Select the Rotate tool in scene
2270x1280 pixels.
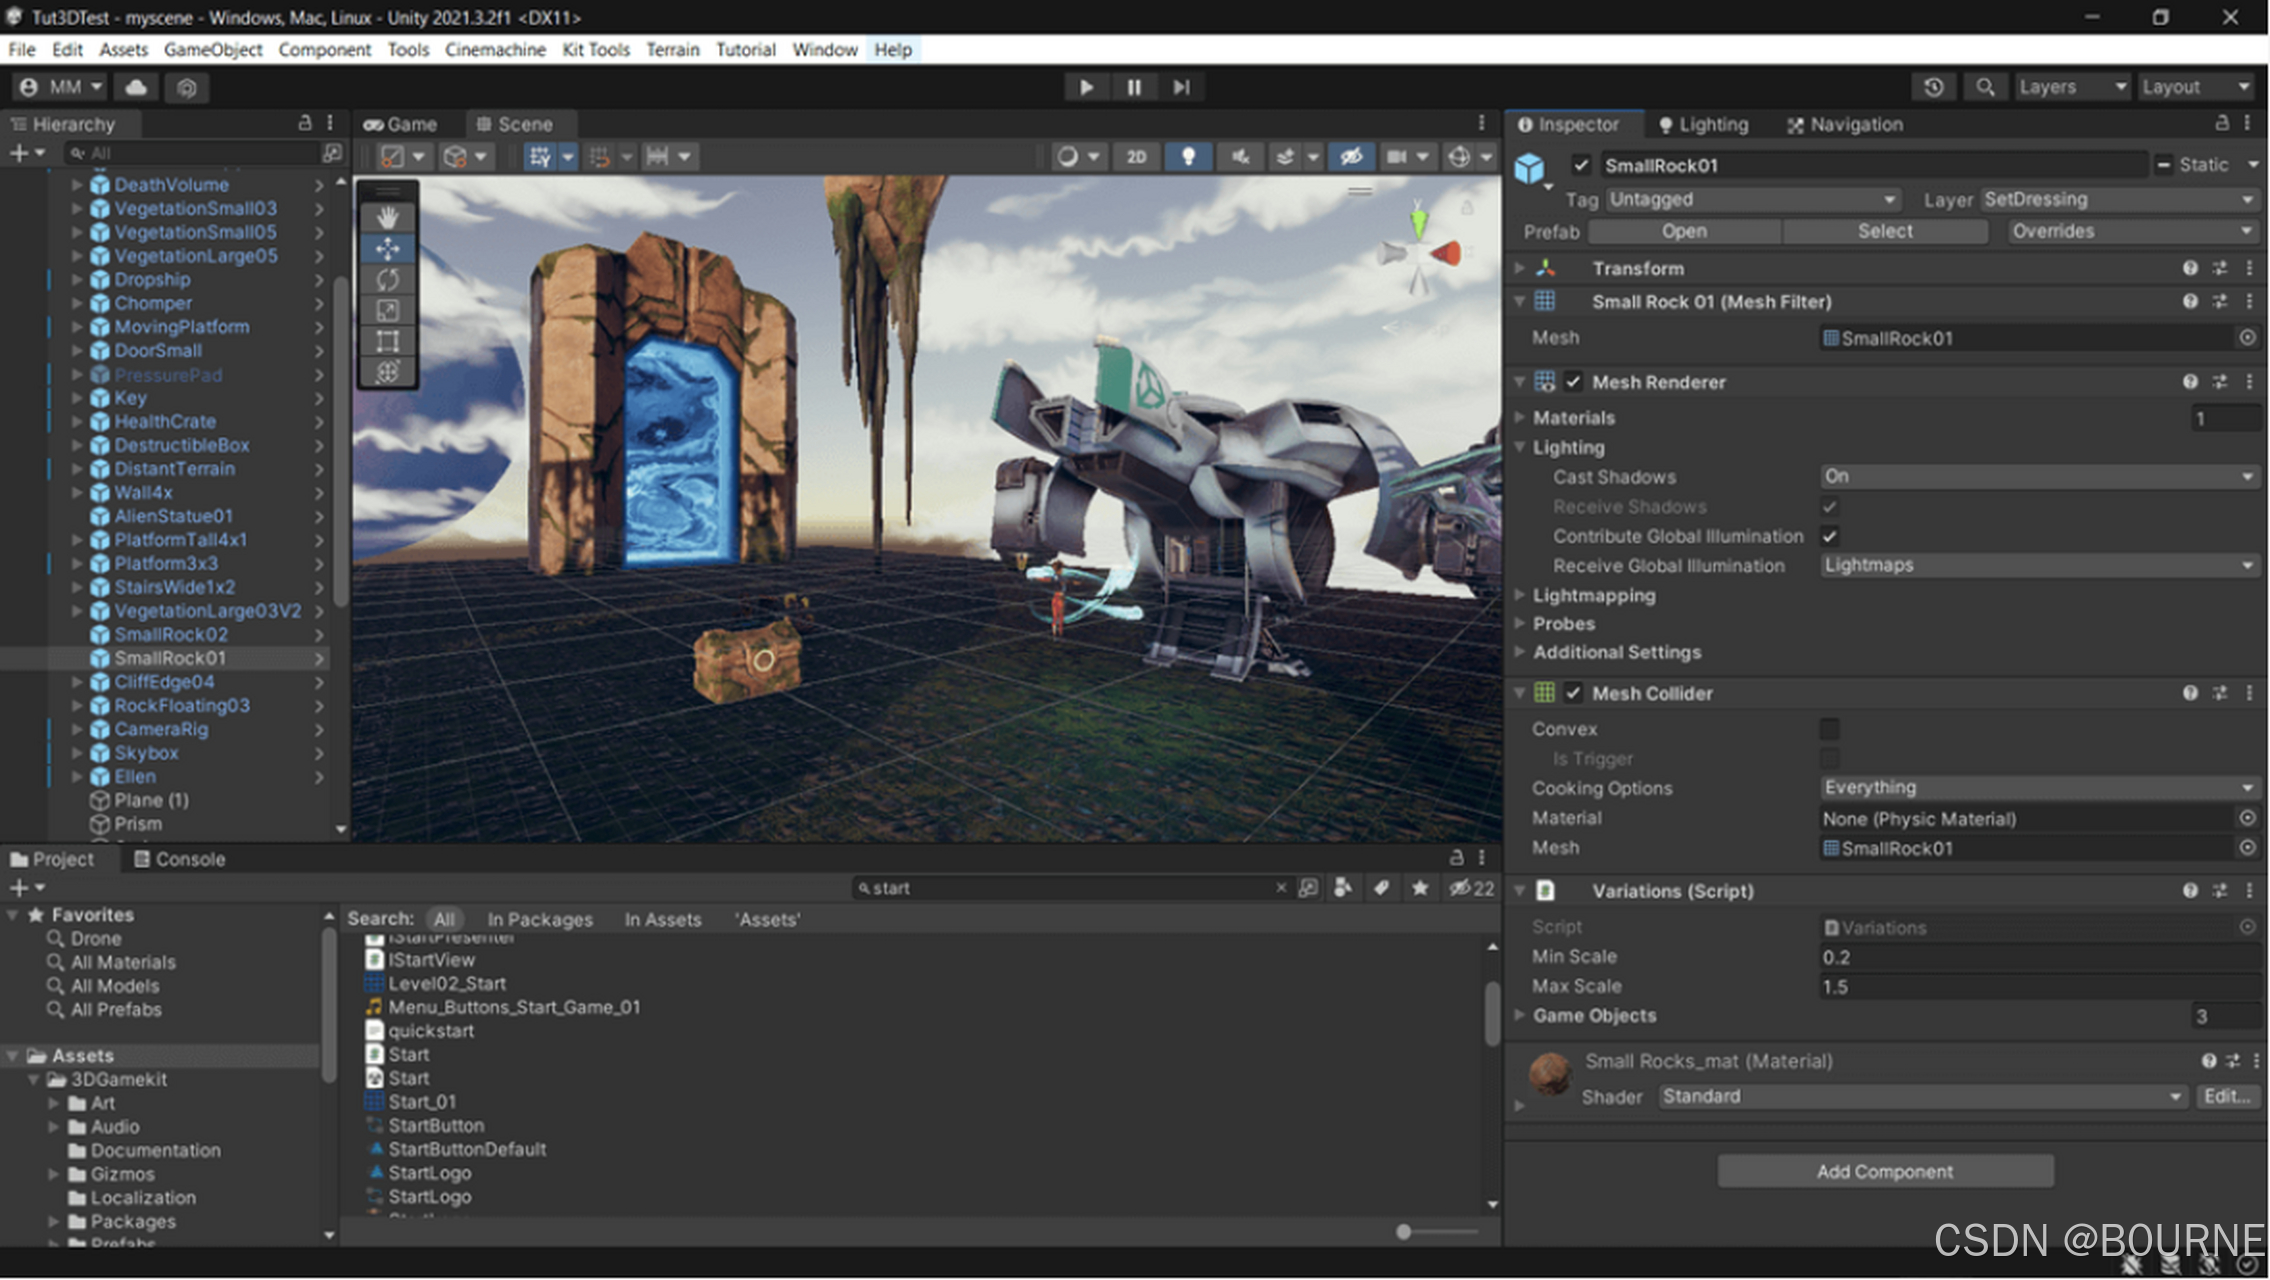click(x=388, y=279)
